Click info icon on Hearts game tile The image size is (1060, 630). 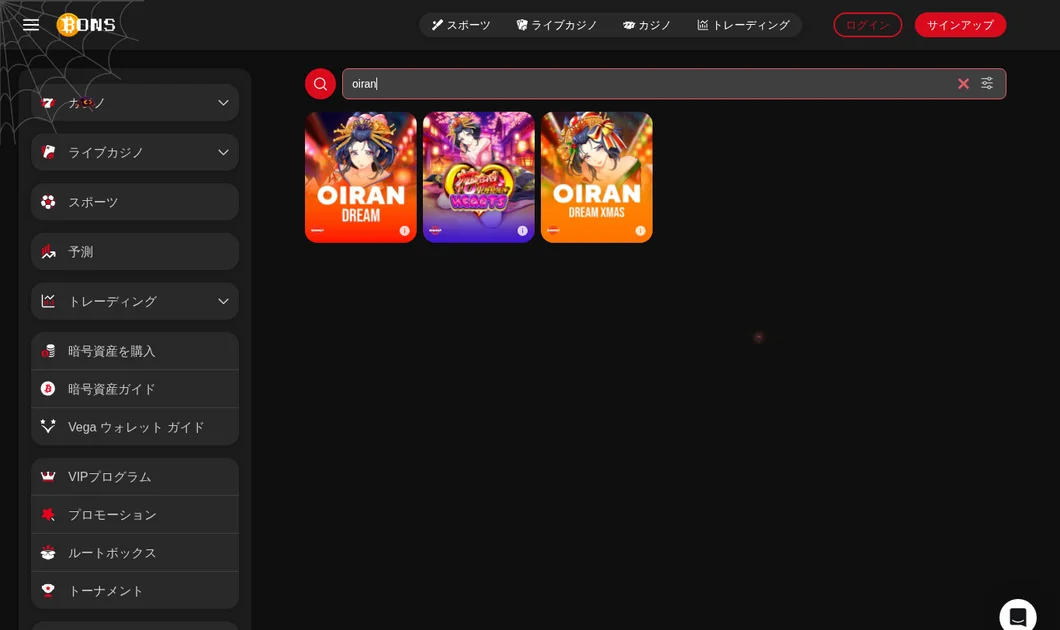click(x=522, y=231)
